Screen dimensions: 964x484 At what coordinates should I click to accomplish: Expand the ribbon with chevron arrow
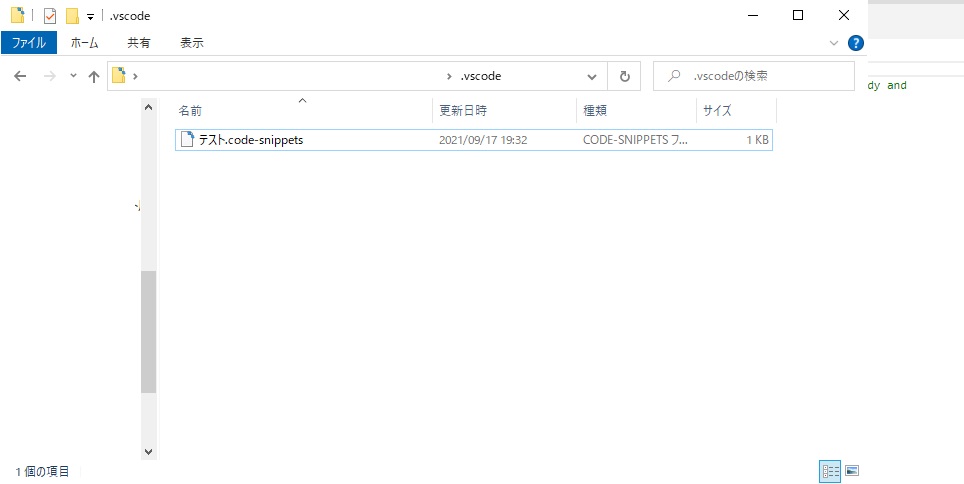pos(834,43)
